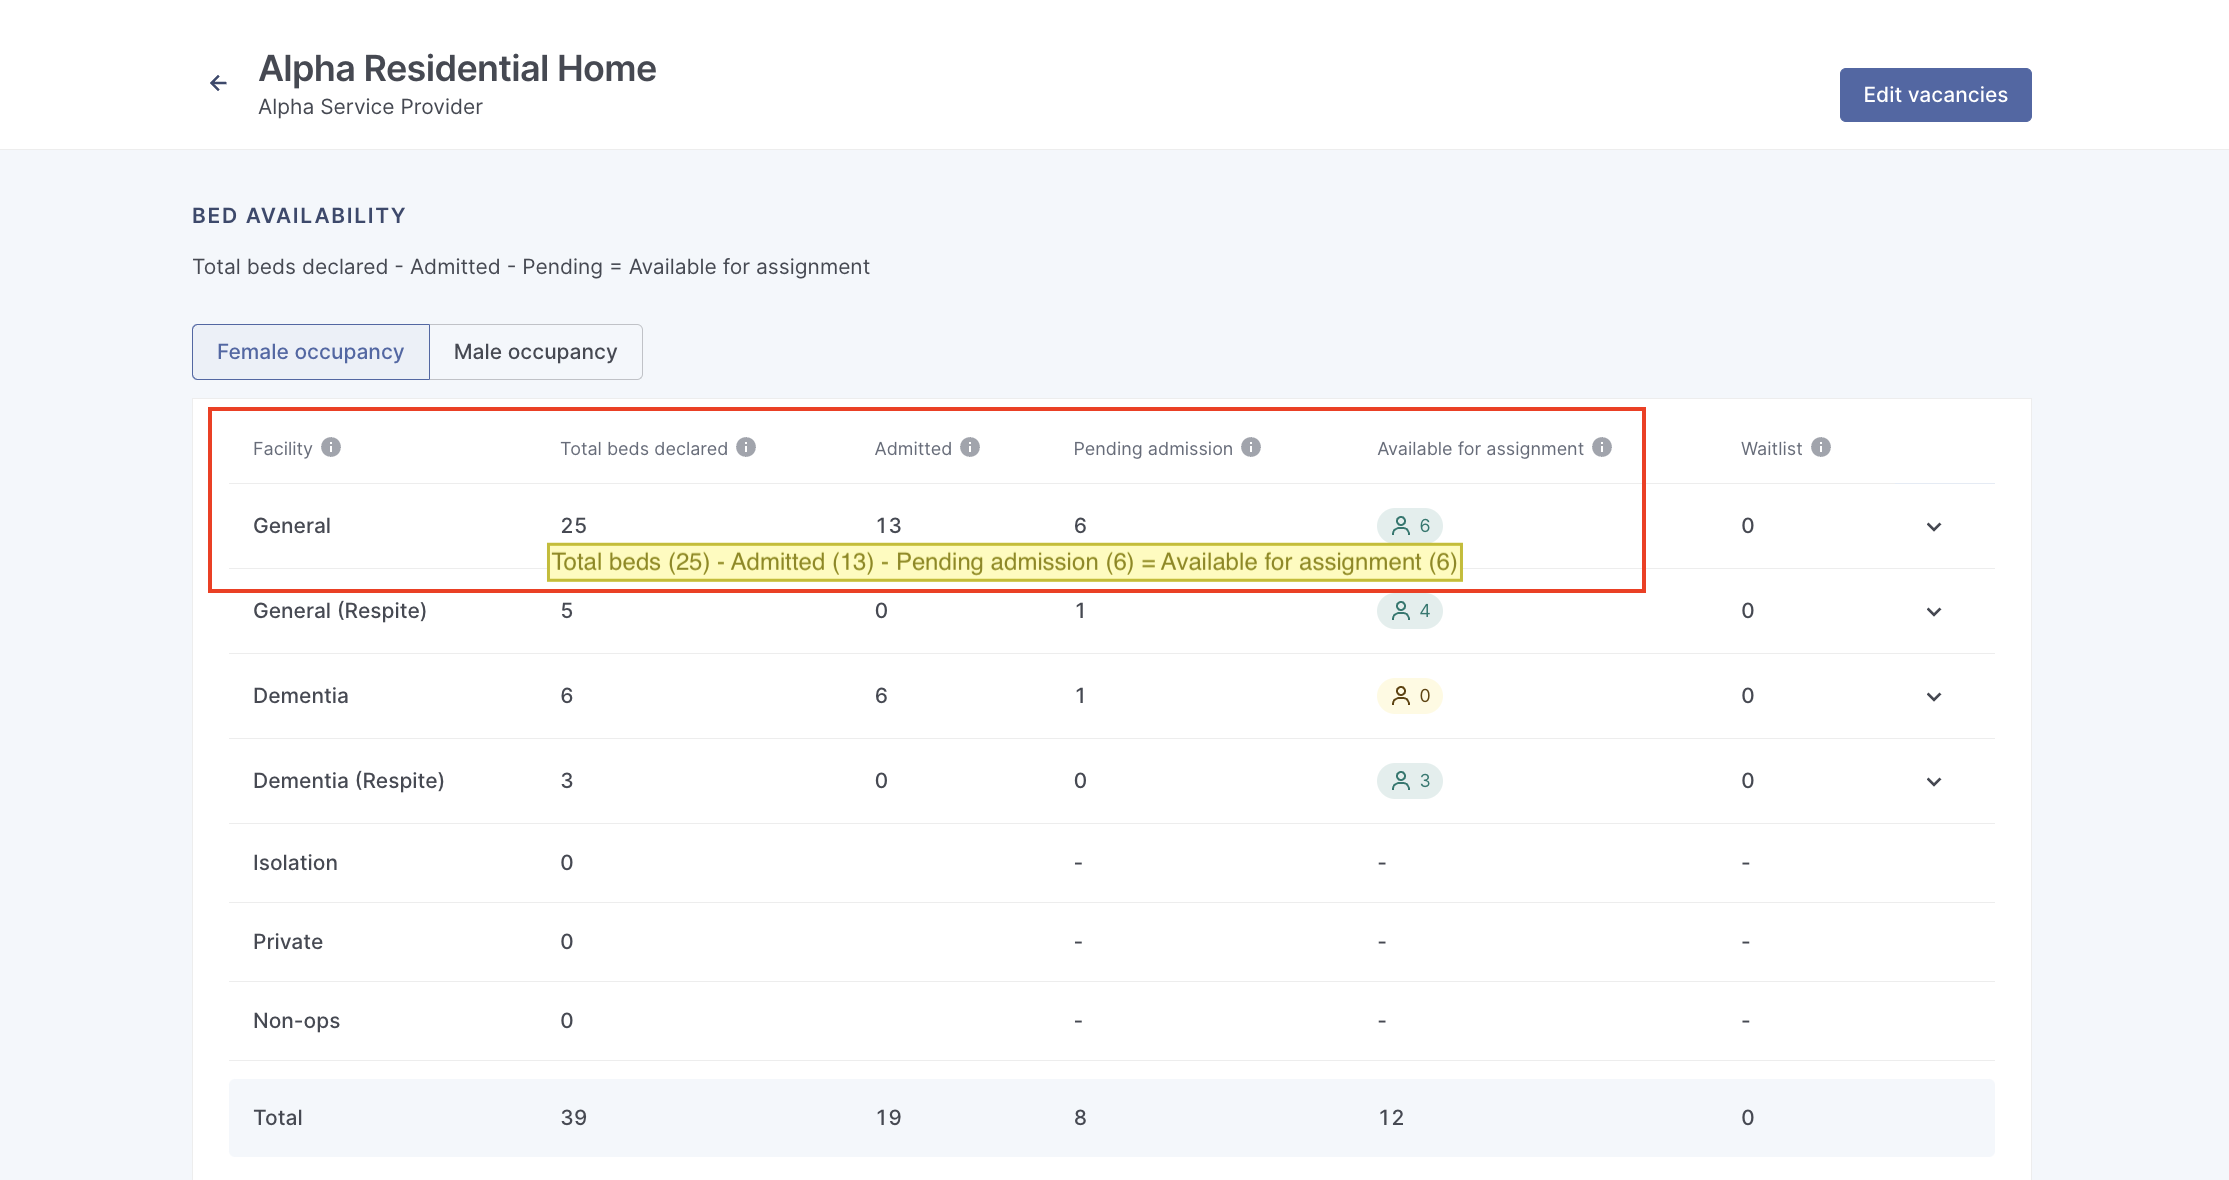The height and width of the screenshot is (1180, 2229).
Task: Click Pending admission info icon
Action: click(x=1251, y=448)
